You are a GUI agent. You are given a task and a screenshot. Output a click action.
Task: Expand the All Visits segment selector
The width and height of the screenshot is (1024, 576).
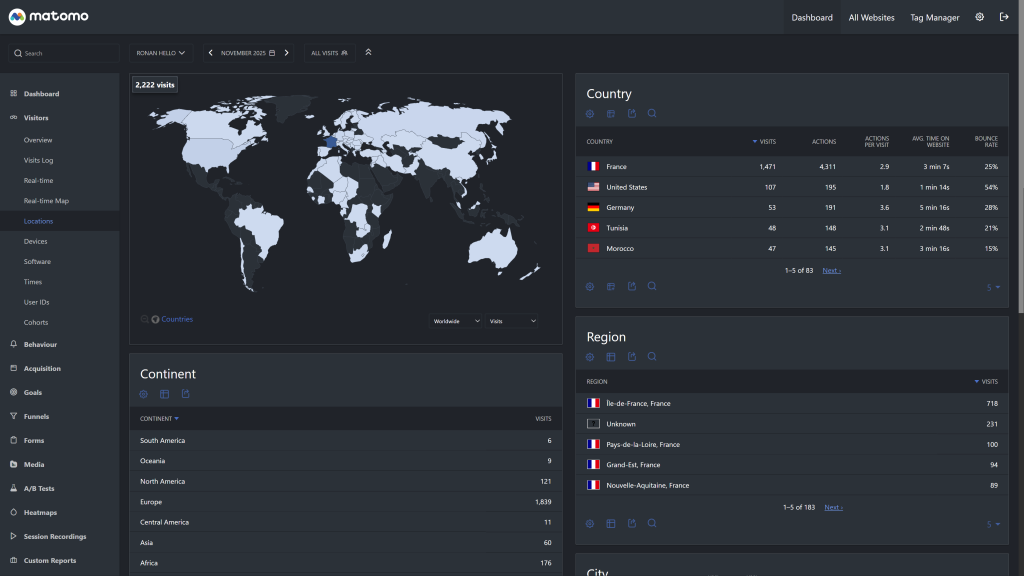tap(329, 53)
